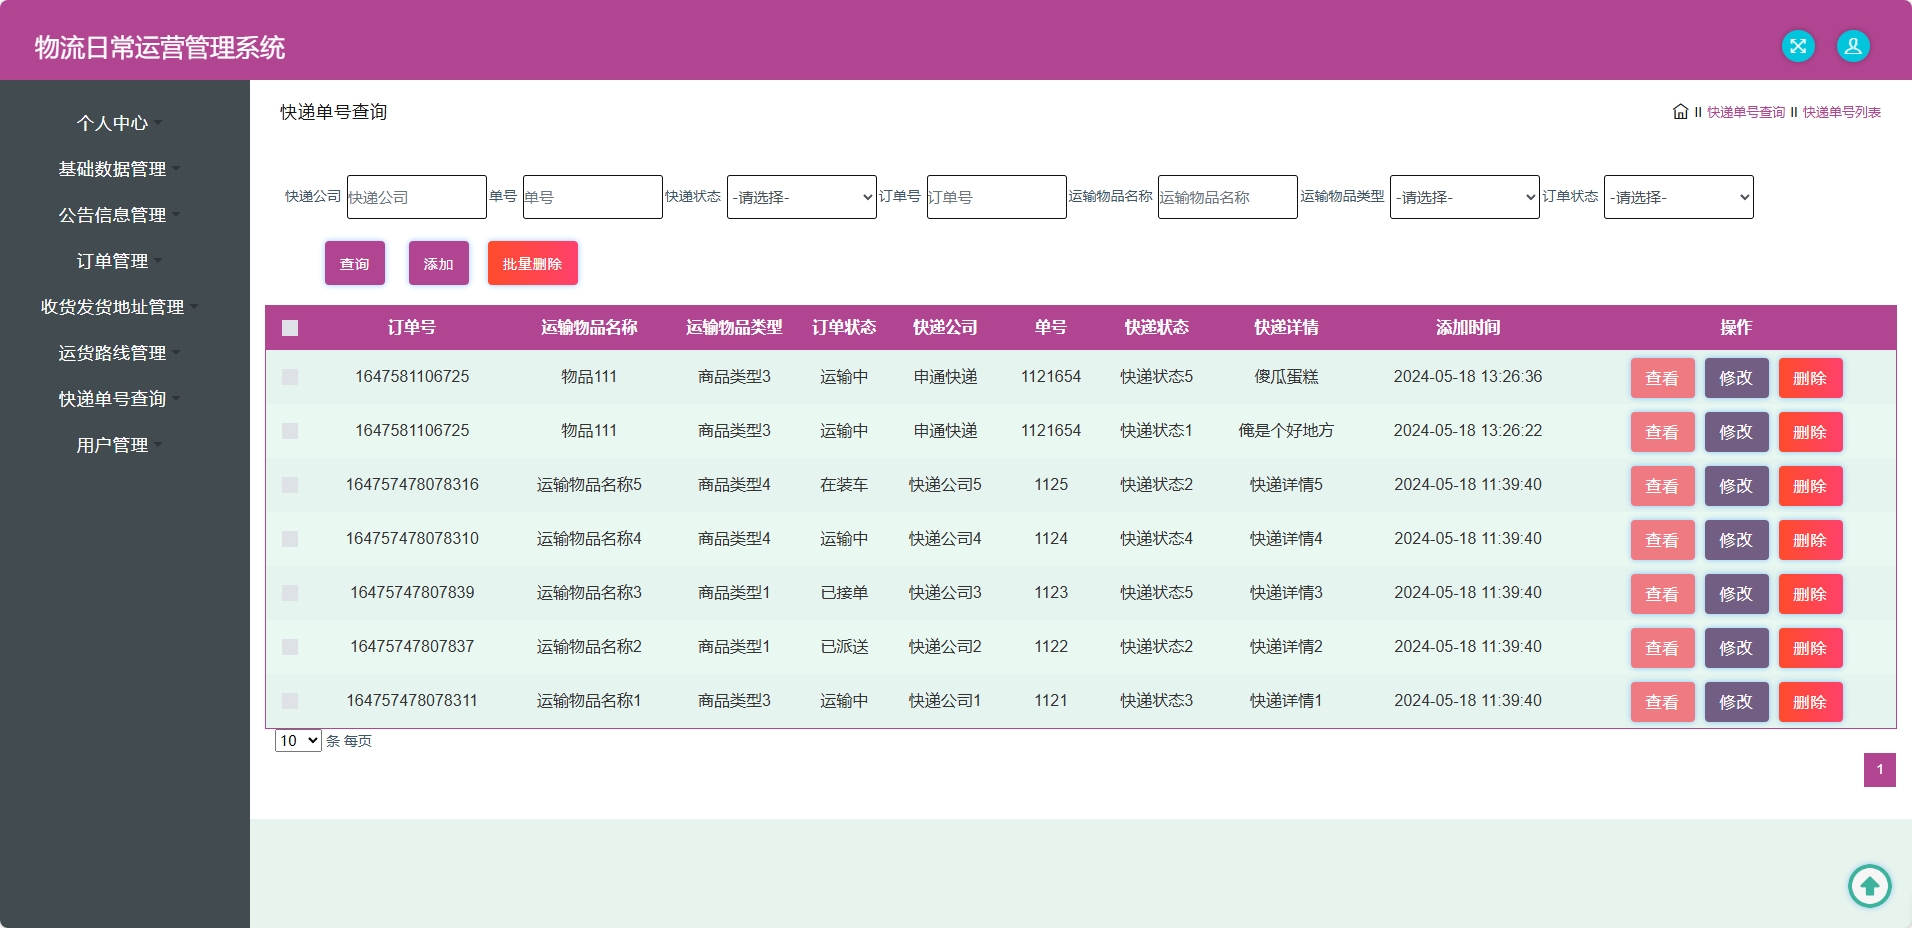This screenshot has height=928, width=1912.
Task: Check the row with order 1647581106725 and 傻瓜蛋糕
Action: [x=290, y=377]
